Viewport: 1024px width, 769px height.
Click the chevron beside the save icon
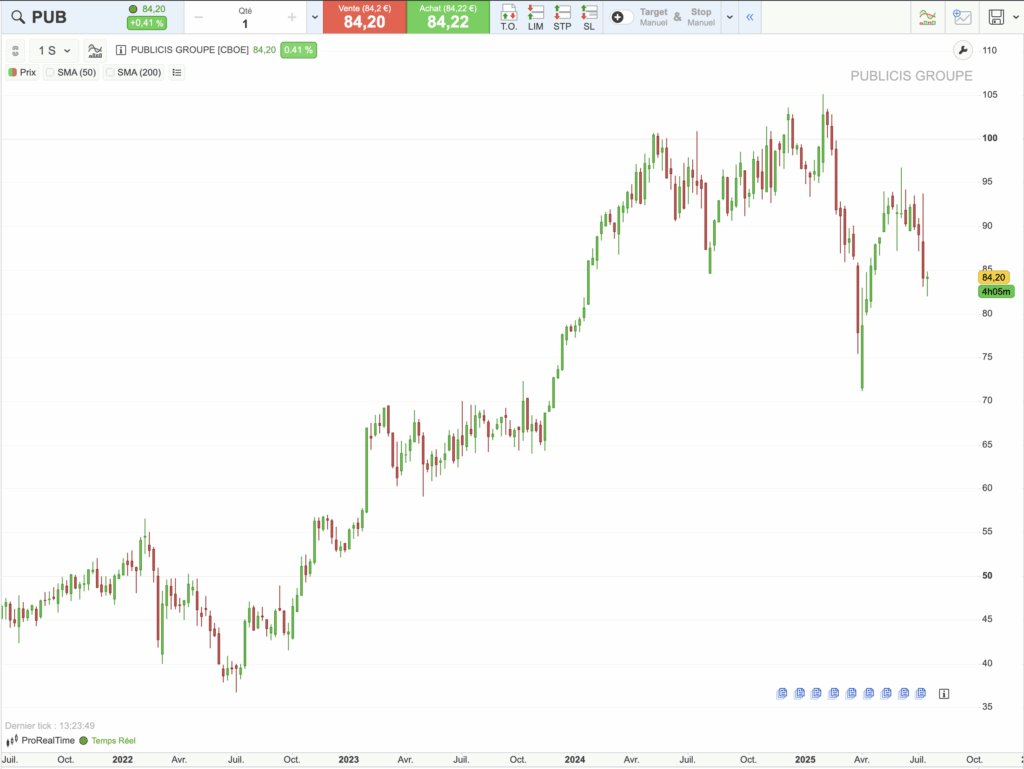(x=1015, y=17)
